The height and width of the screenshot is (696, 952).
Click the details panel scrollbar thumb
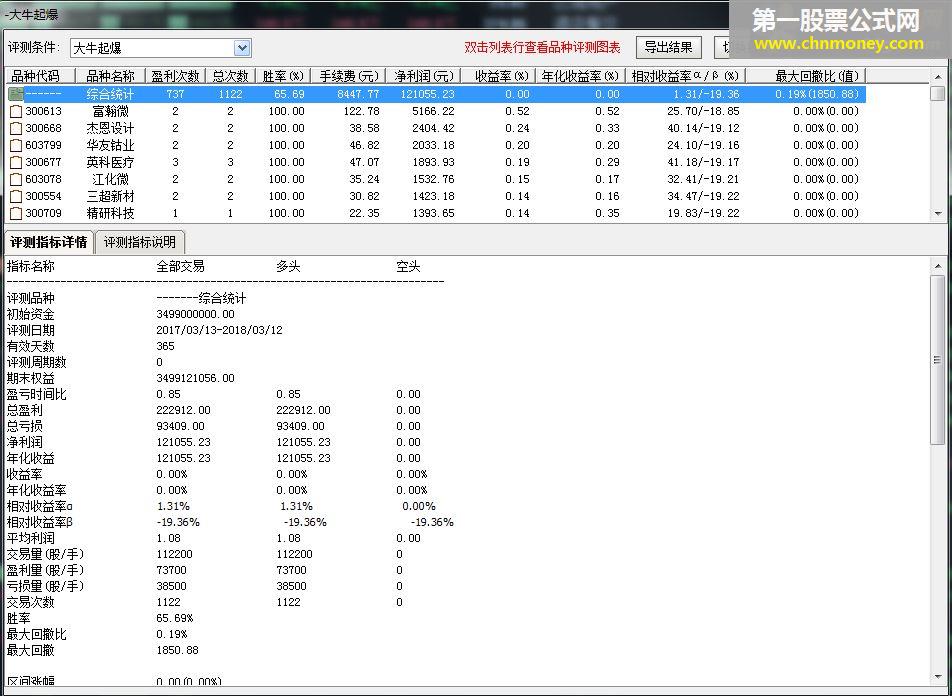[938, 360]
